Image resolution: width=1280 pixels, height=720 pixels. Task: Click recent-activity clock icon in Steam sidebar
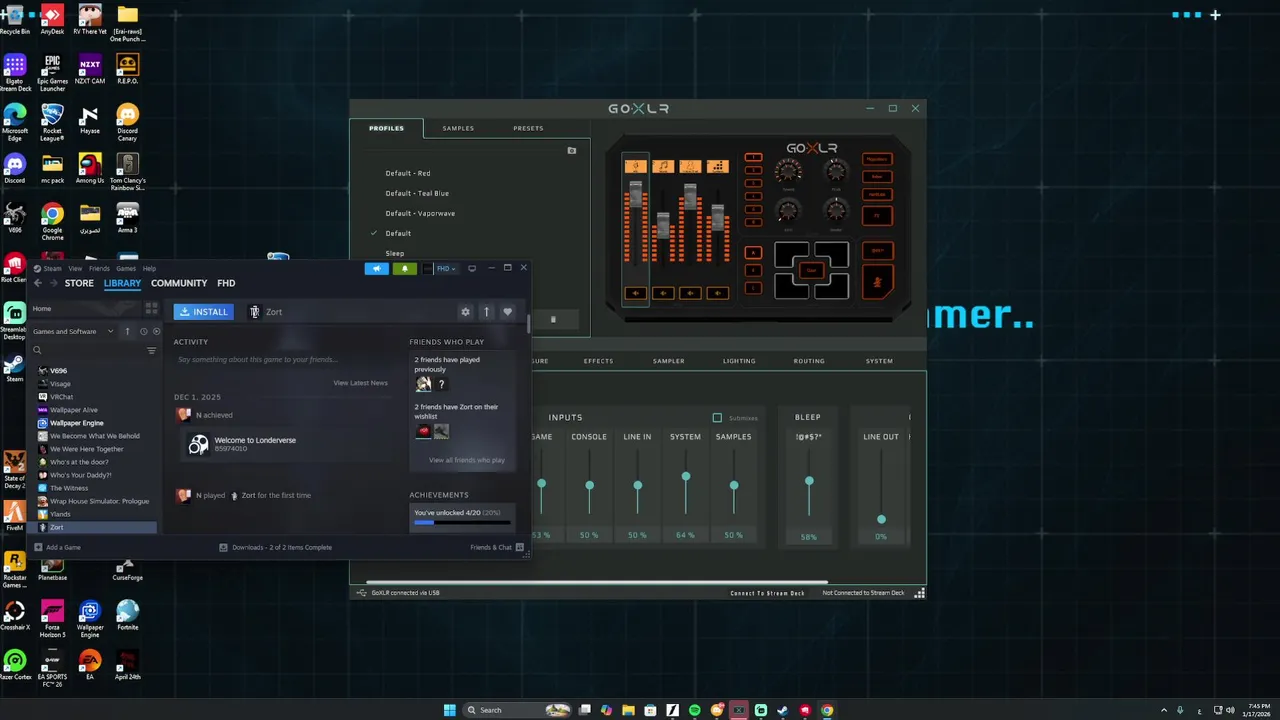(143, 331)
